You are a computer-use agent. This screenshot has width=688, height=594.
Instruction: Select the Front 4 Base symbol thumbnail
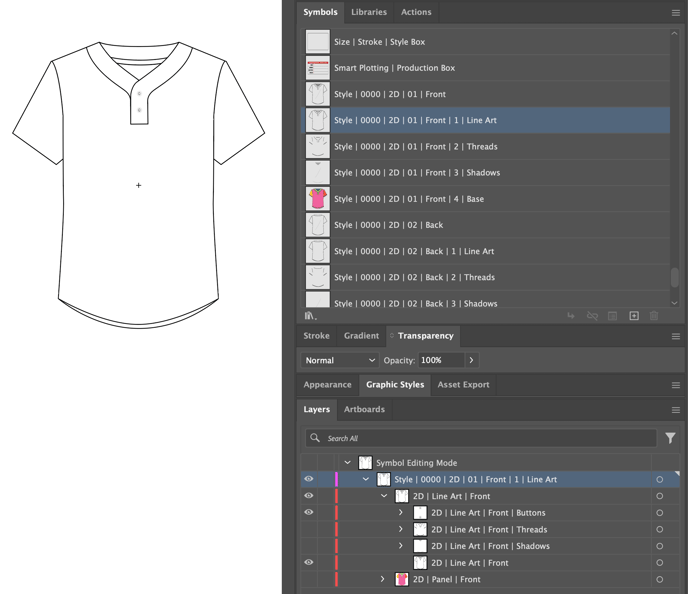tap(318, 199)
